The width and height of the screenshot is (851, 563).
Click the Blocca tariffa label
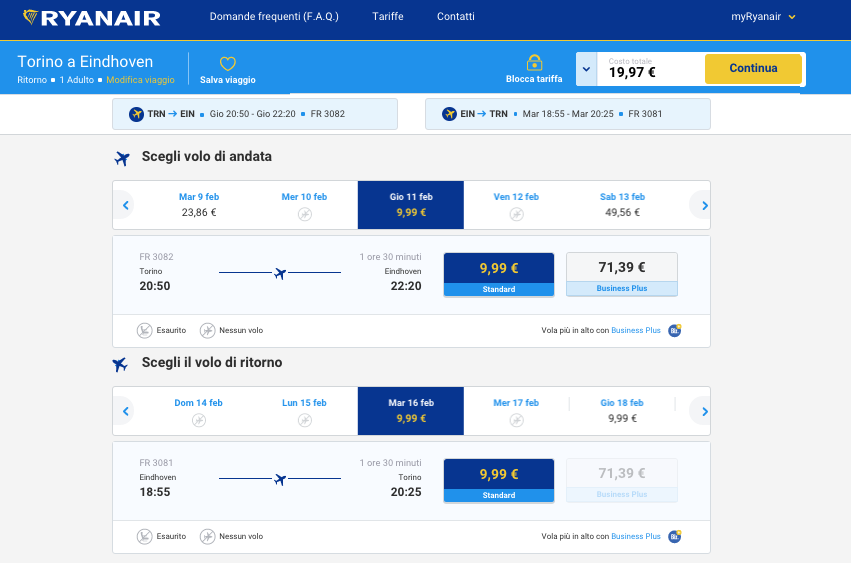coord(534,79)
